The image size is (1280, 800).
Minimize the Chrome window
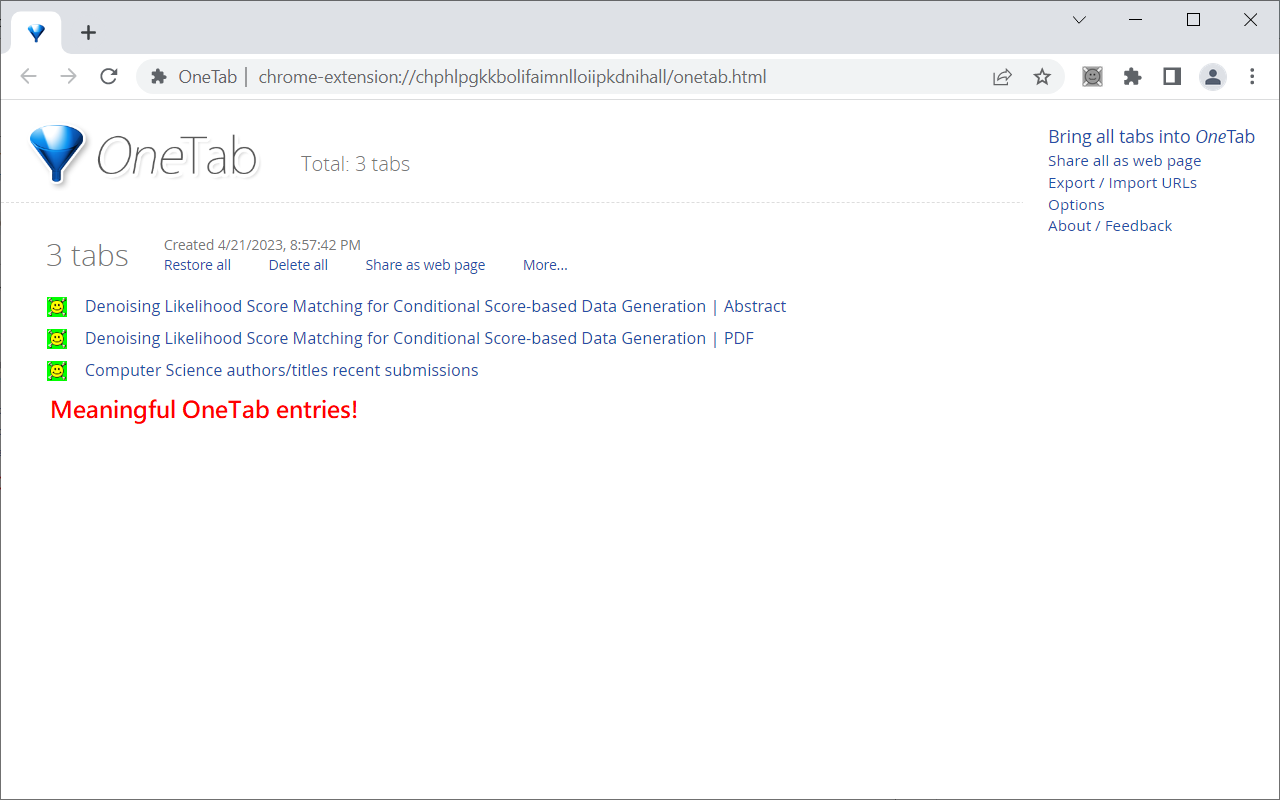tap(1136, 20)
